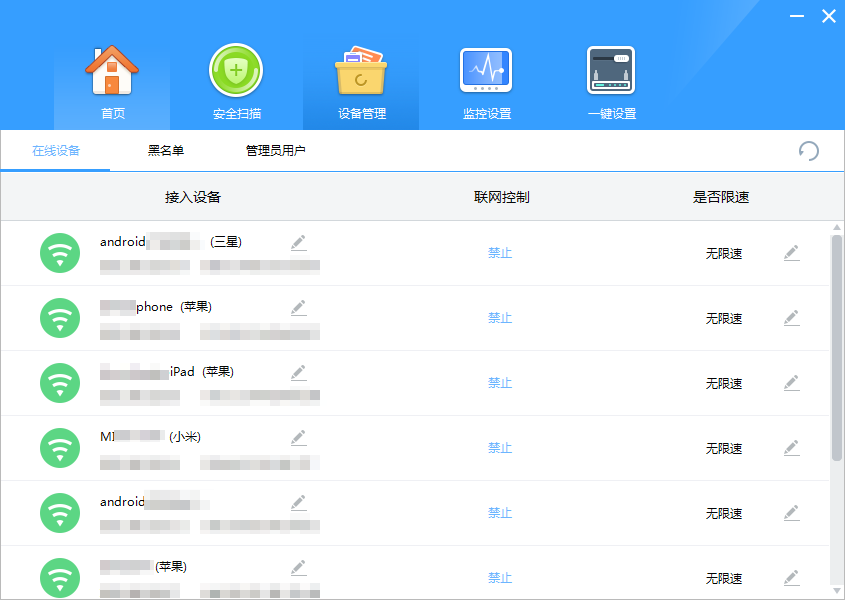Edit the MI (小米) device name

[x=298, y=437]
